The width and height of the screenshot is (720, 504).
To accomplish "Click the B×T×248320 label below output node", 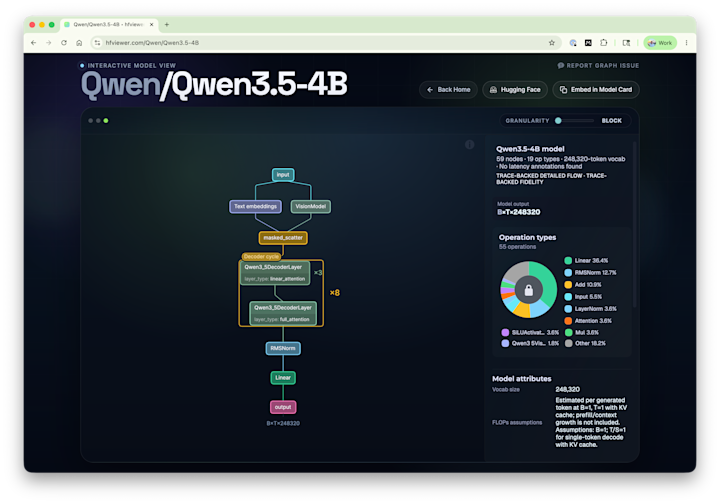I will 283,423.
